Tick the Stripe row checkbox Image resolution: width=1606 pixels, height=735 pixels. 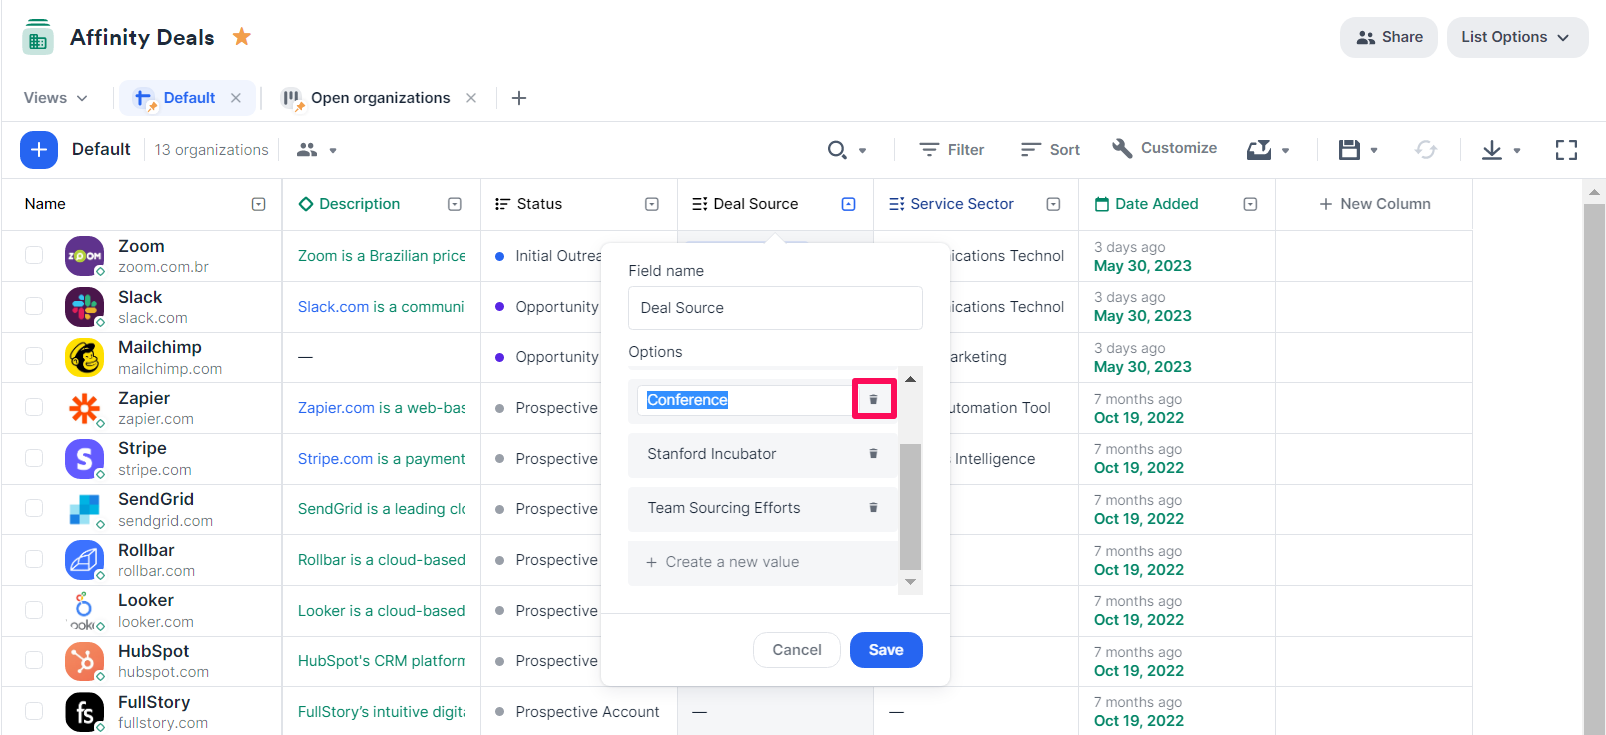[34, 459]
